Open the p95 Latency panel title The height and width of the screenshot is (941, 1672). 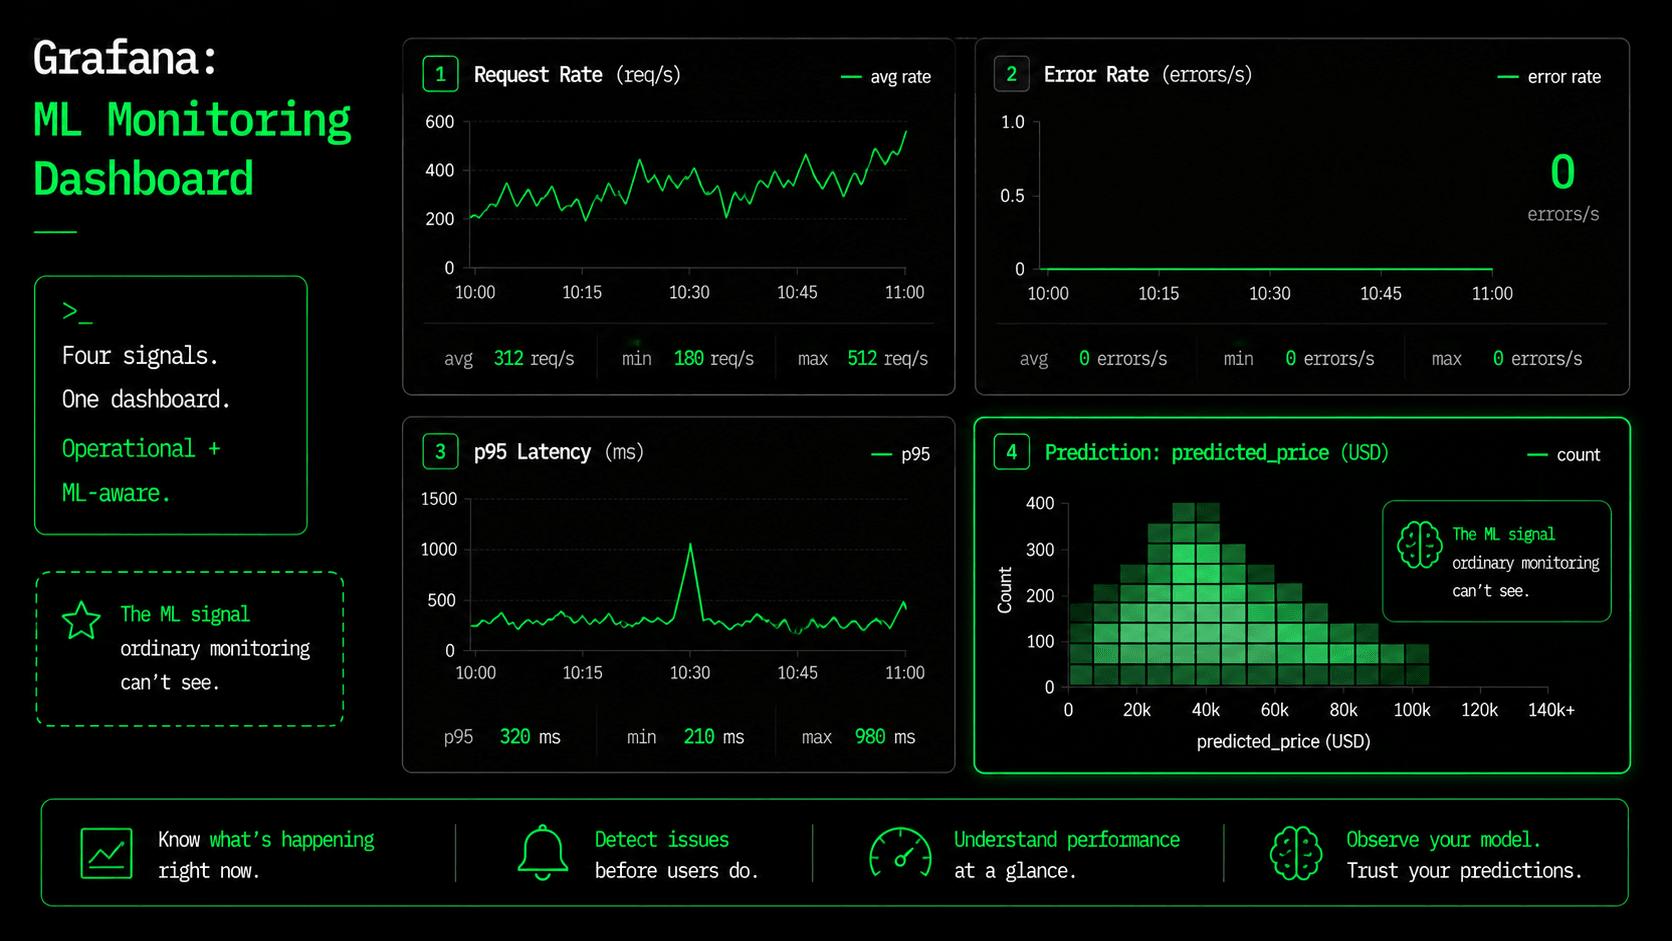[558, 451]
